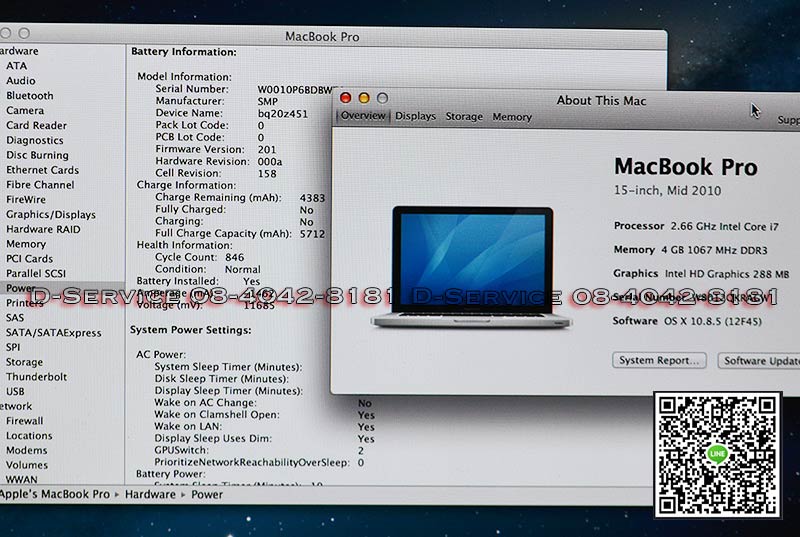Open Fibre Channel entry
The height and width of the screenshot is (537, 800).
(x=40, y=185)
